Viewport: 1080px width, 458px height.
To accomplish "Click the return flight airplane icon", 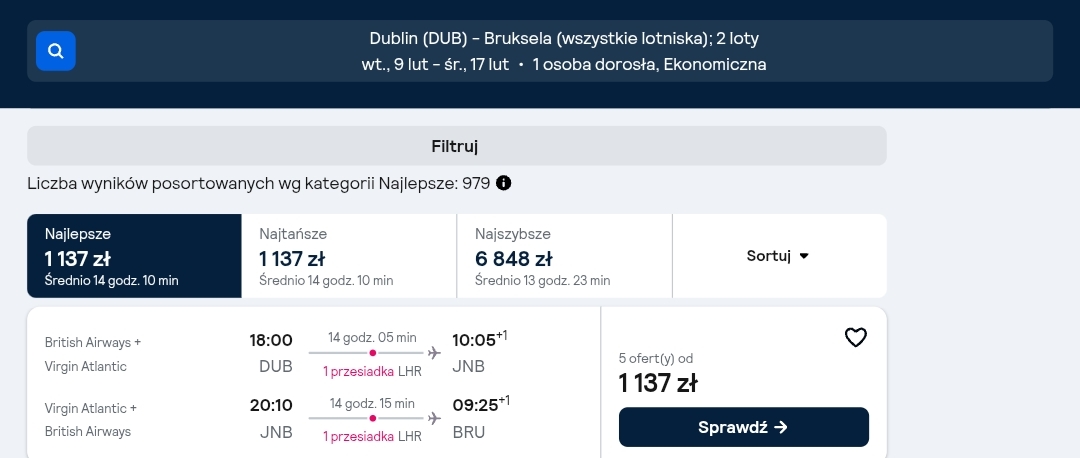I will [434, 418].
